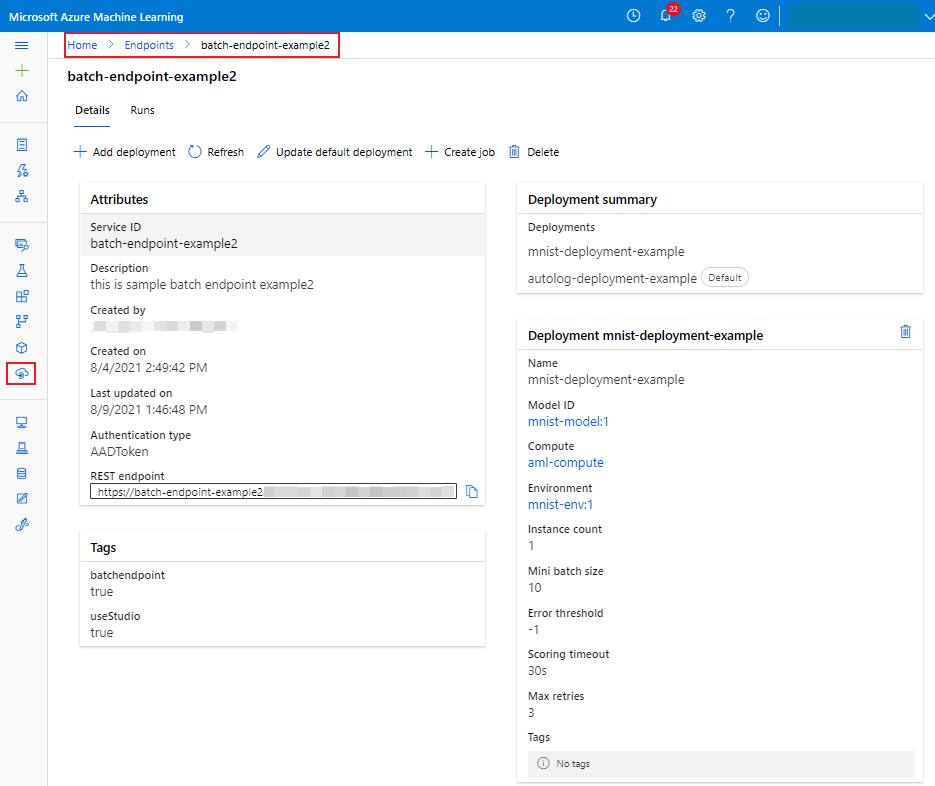Navigate to Home breadcrumb link
Viewport: 935px width, 786px height.
pos(82,45)
